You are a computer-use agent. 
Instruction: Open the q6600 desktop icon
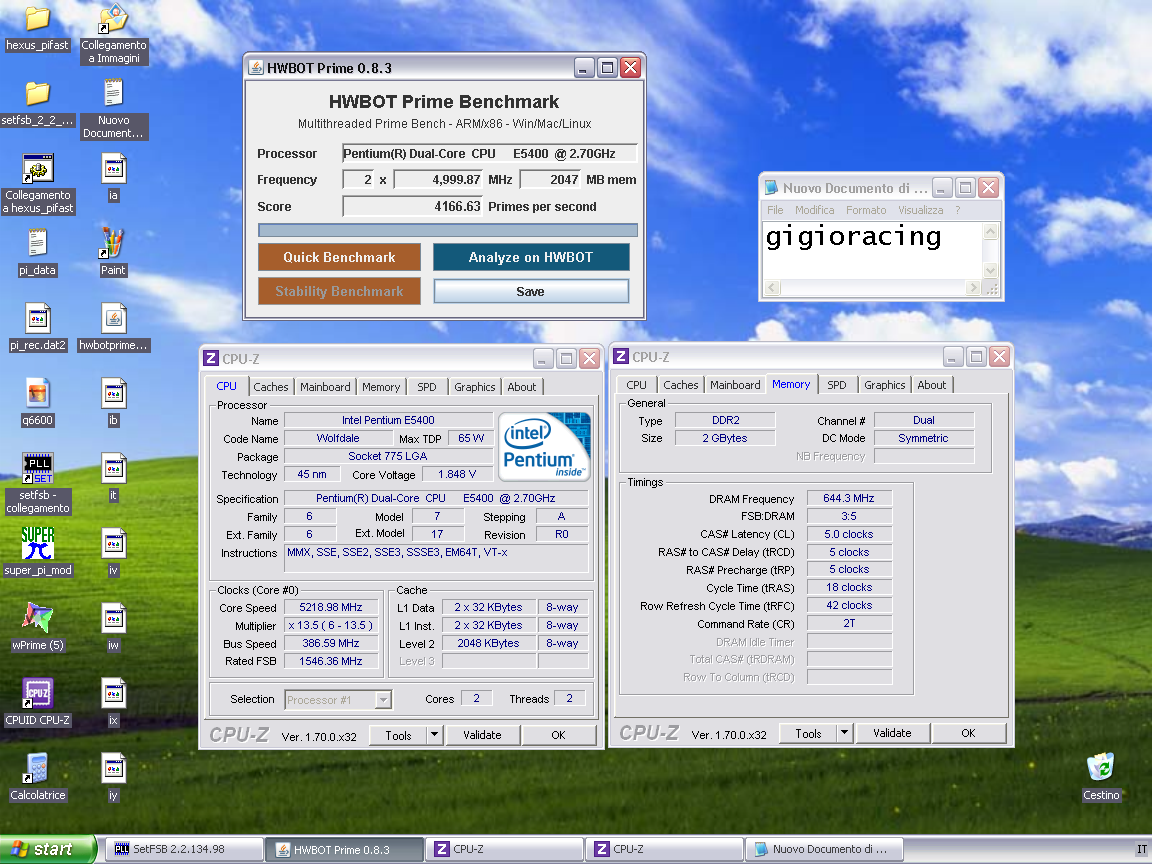point(37,393)
